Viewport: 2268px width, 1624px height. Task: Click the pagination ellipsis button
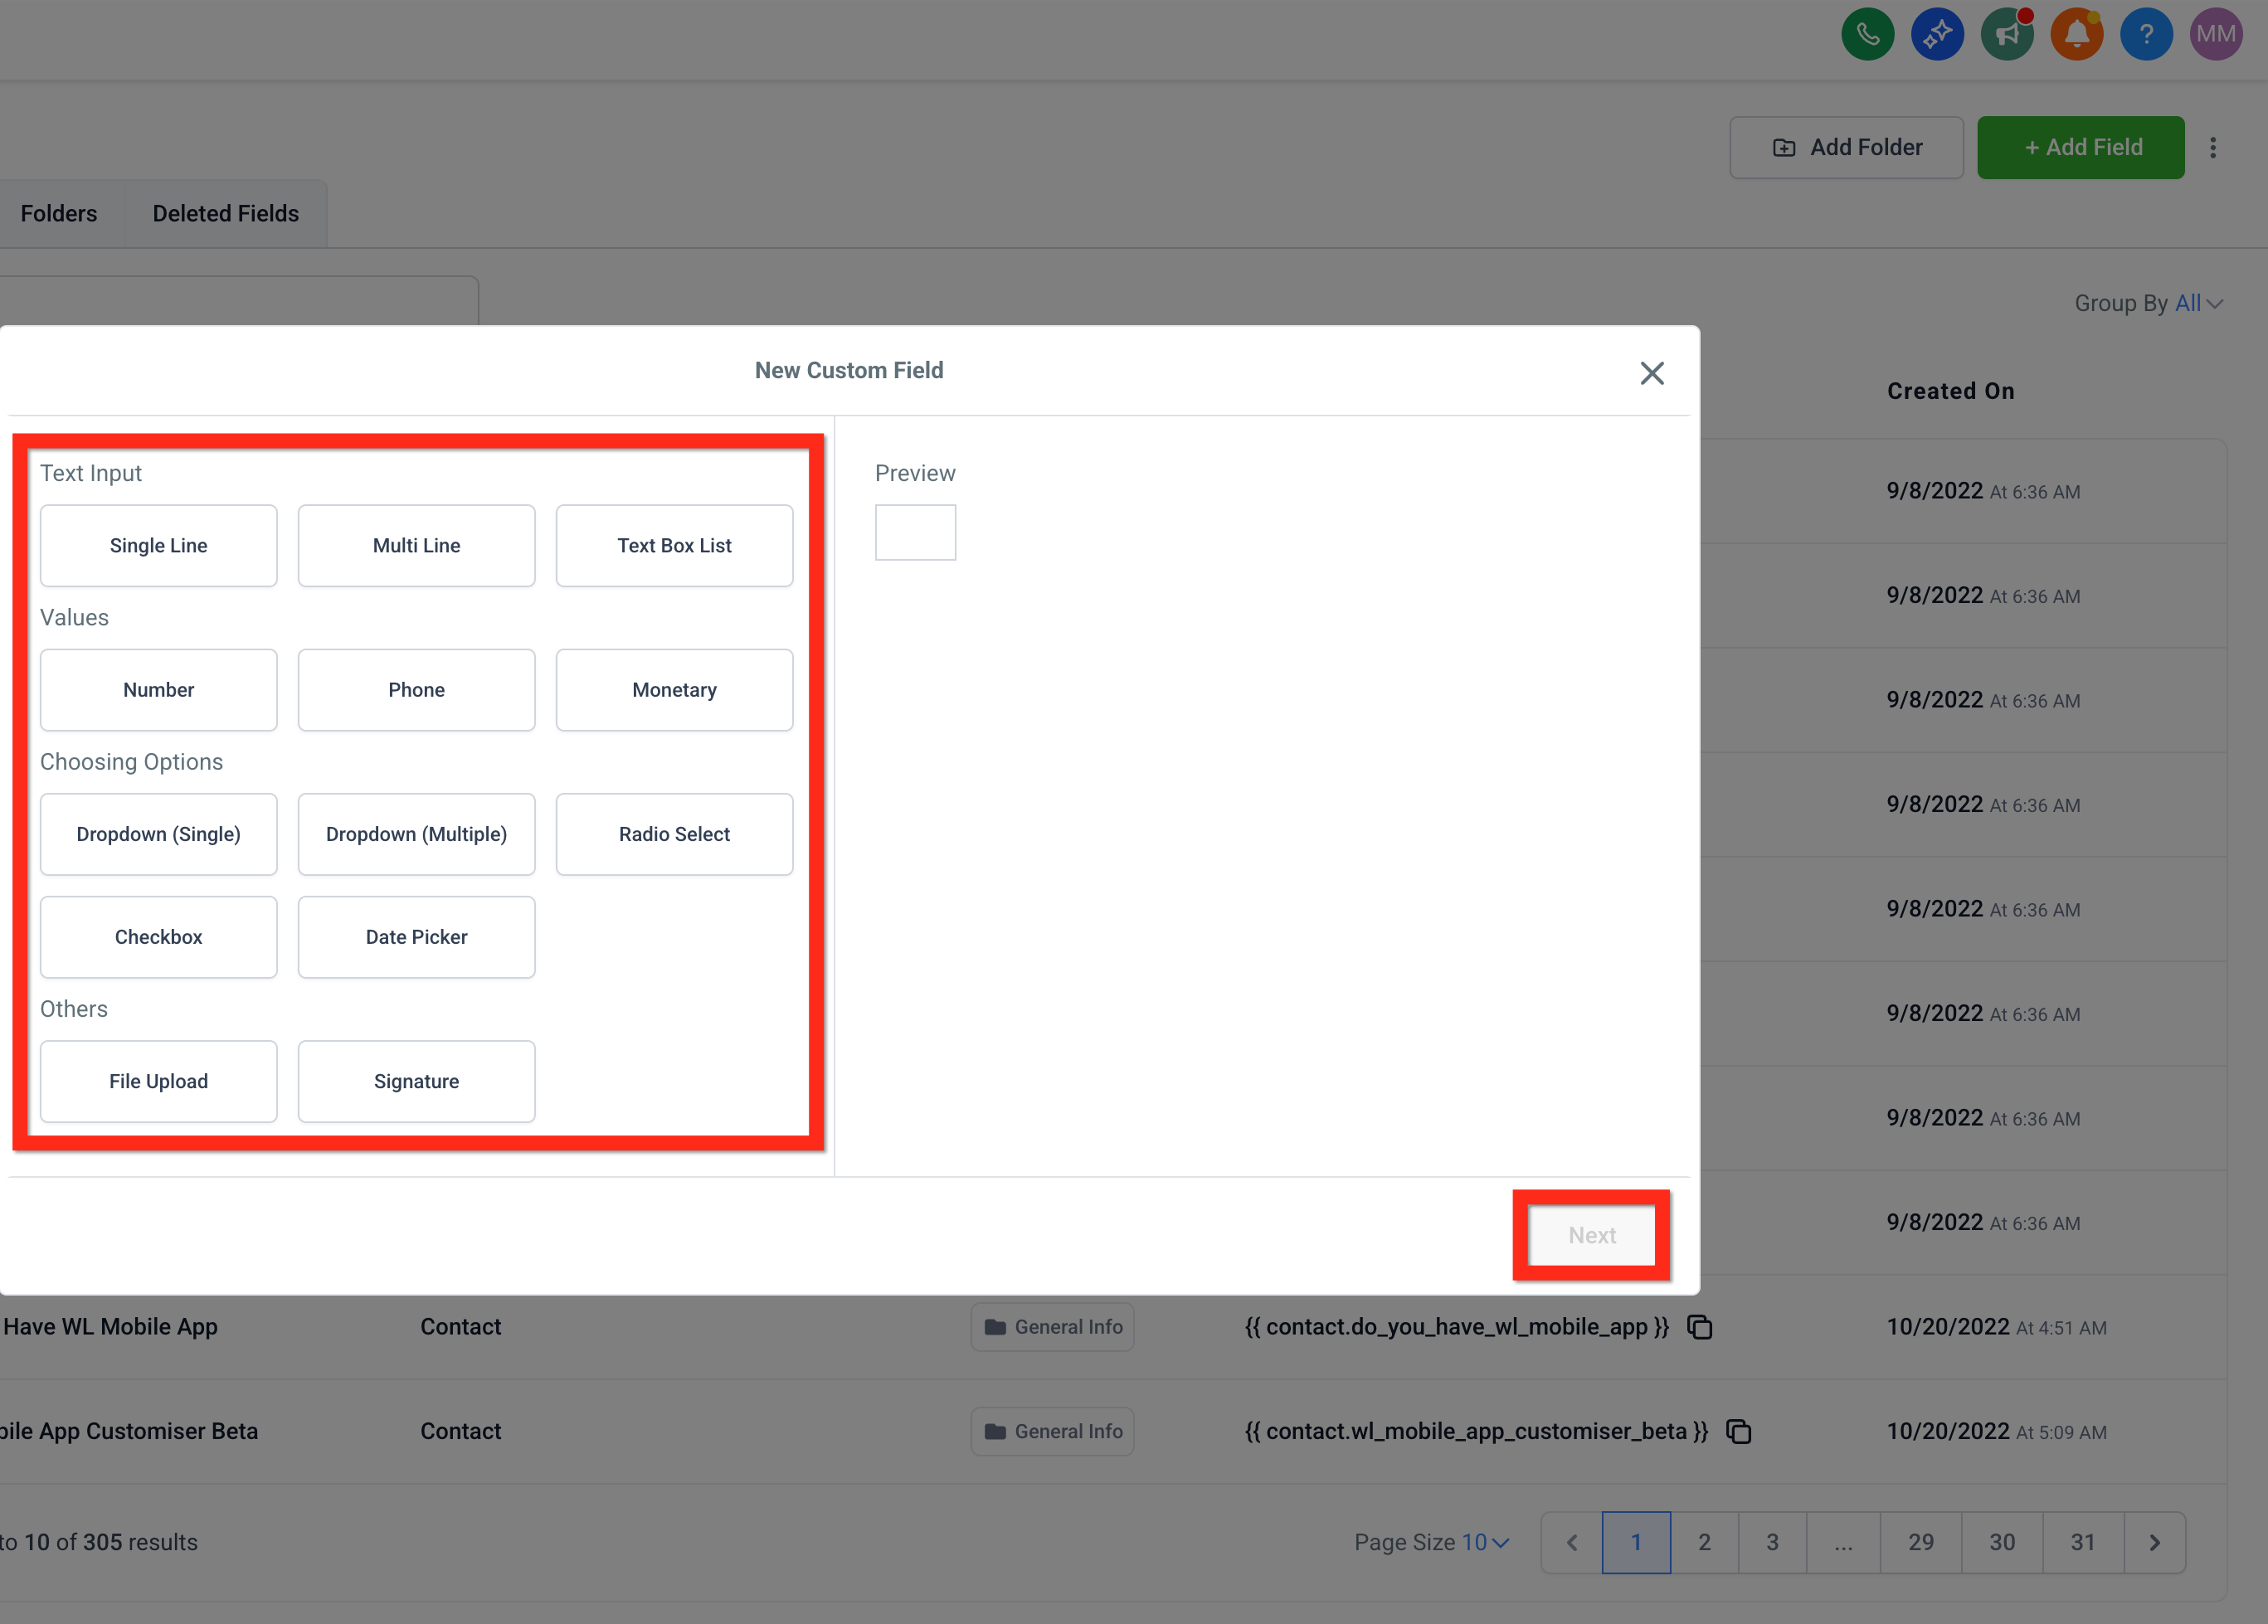coord(1844,1543)
